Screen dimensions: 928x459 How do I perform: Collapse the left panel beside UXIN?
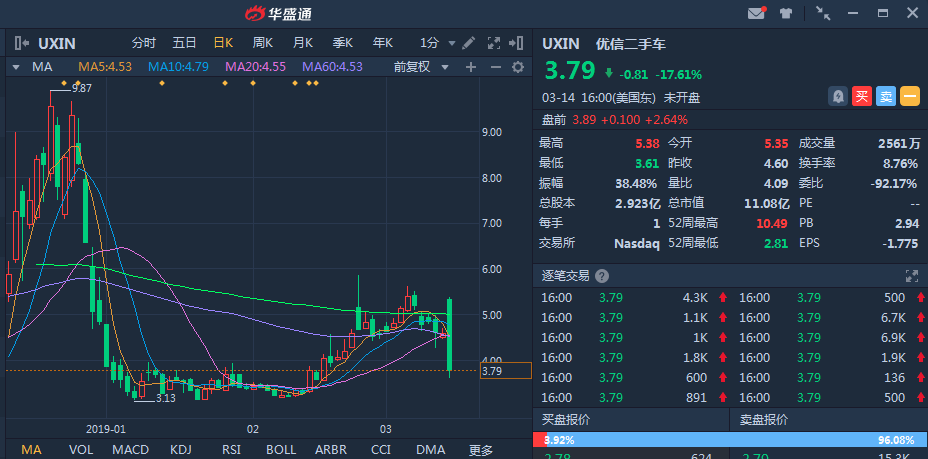21,43
